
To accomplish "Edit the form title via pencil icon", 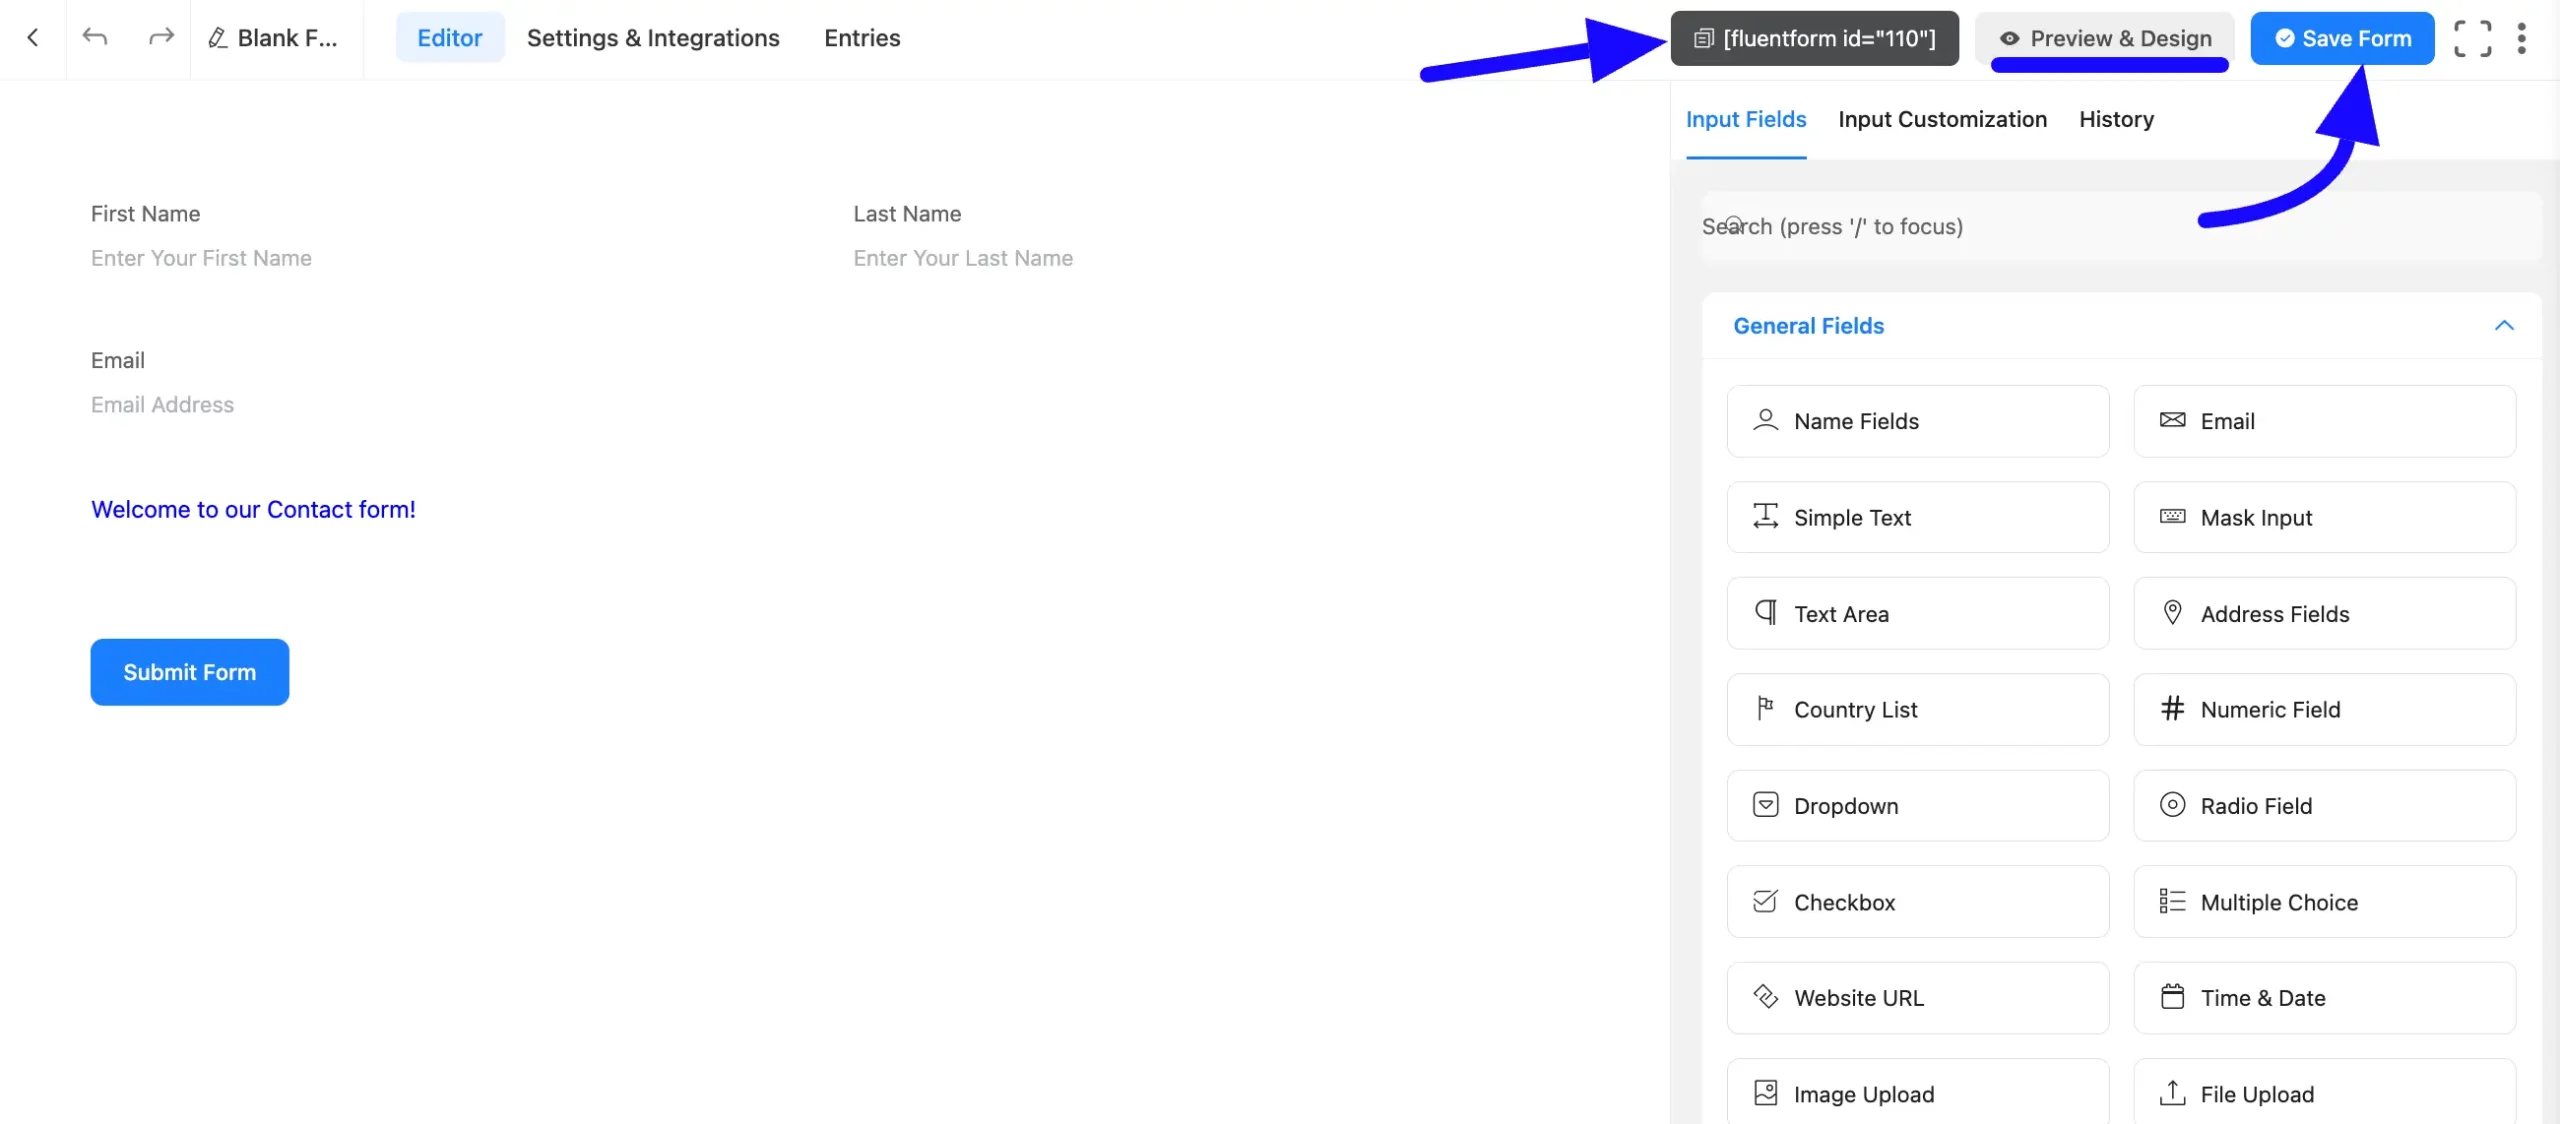I will coord(217,38).
